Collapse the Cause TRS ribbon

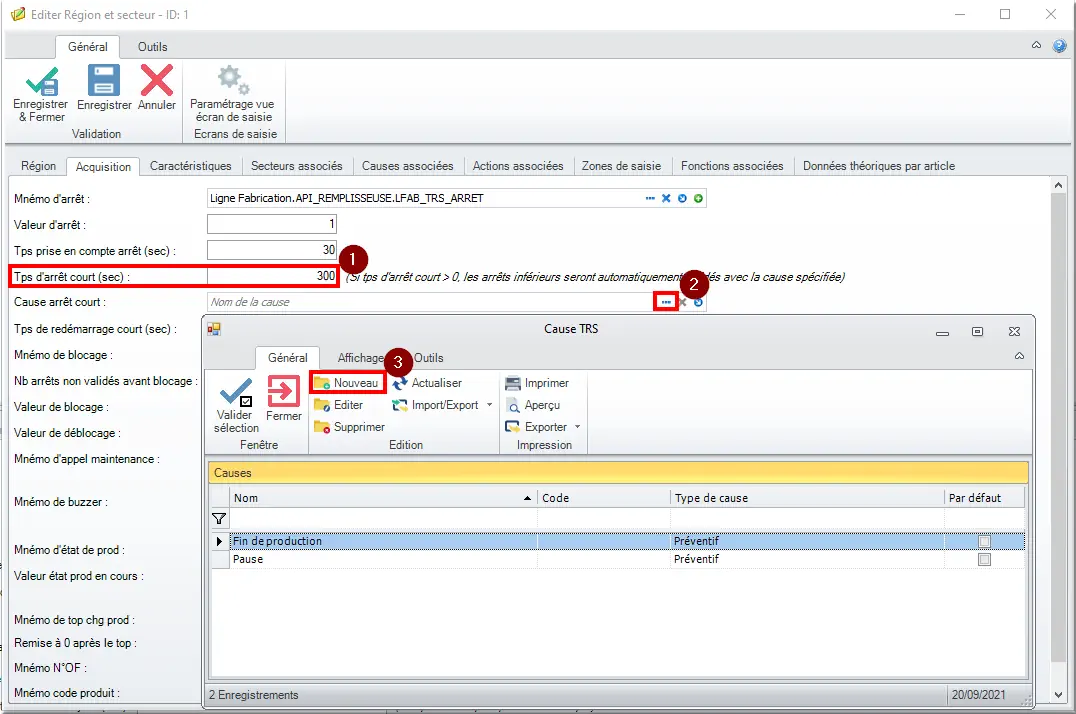point(1019,356)
